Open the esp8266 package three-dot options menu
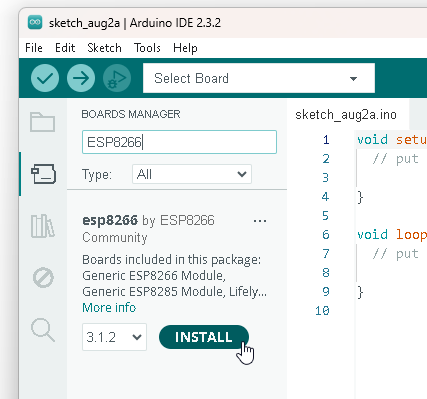This screenshot has width=427, height=399. click(x=260, y=221)
